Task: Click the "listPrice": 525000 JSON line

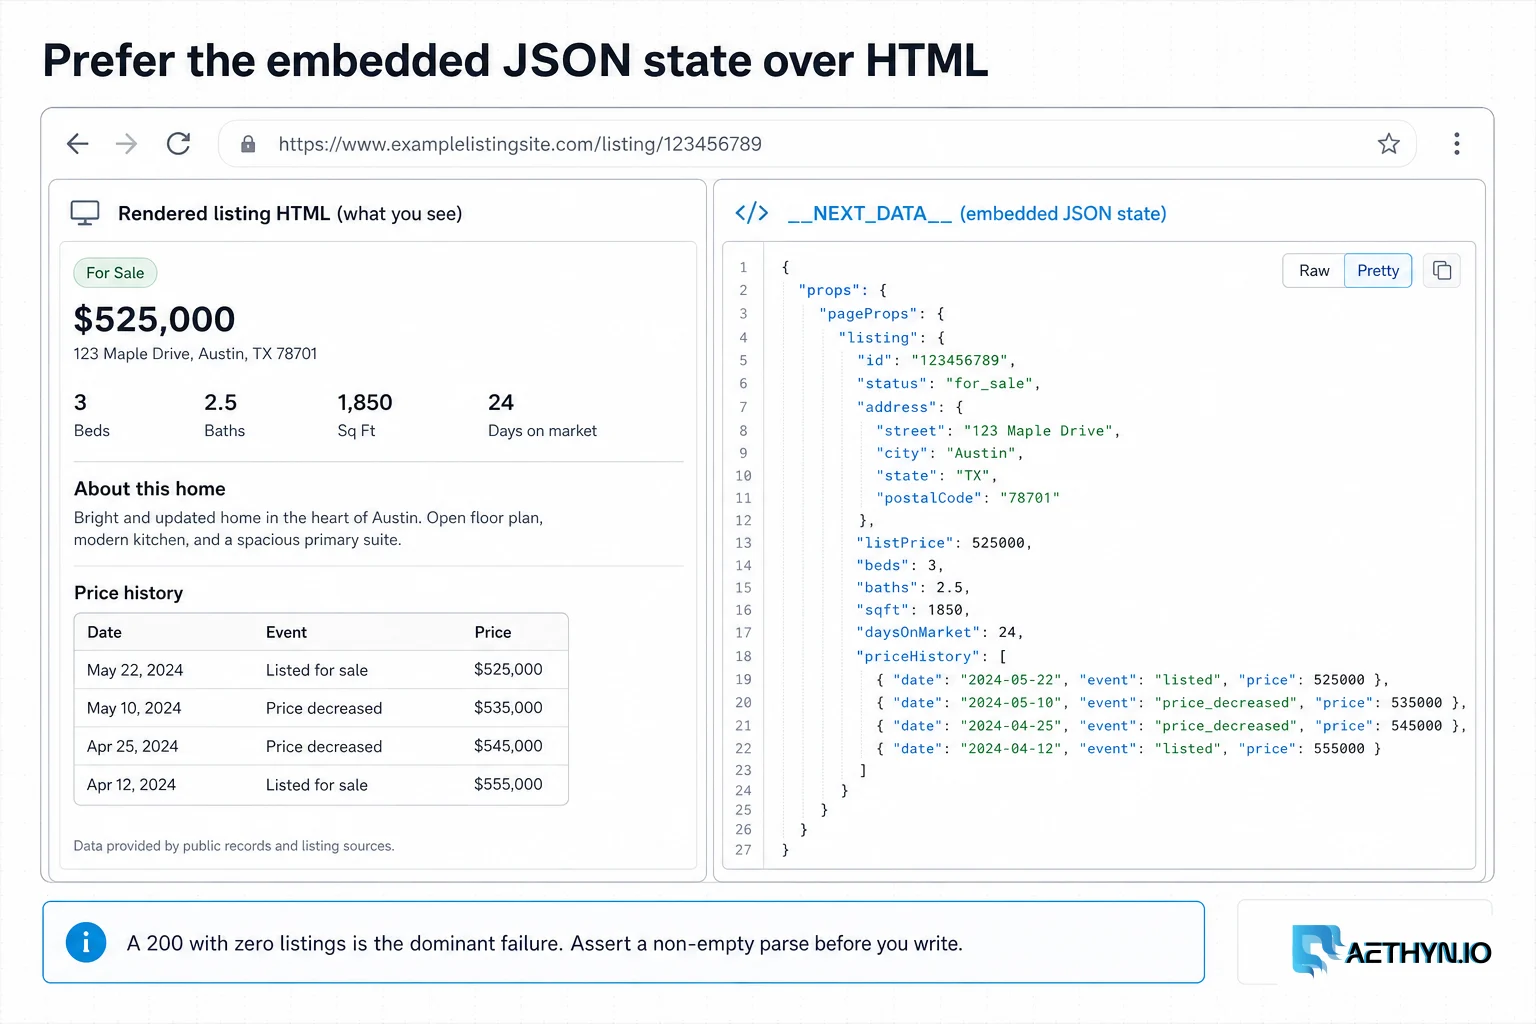Action: click(x=943, y=542)
